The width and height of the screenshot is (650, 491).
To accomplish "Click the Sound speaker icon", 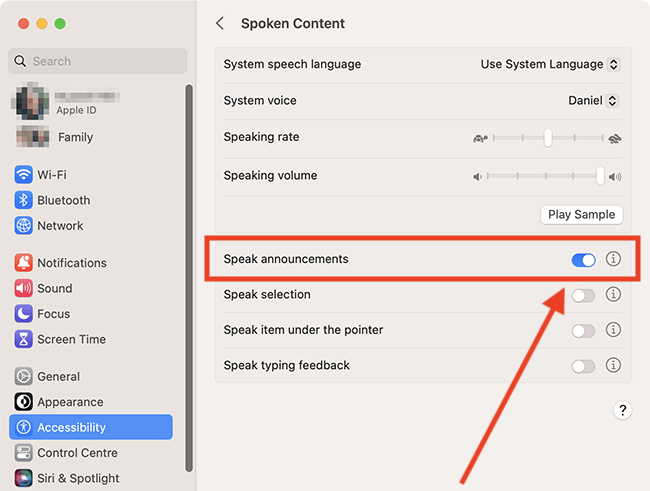I will tap(24, 288).
